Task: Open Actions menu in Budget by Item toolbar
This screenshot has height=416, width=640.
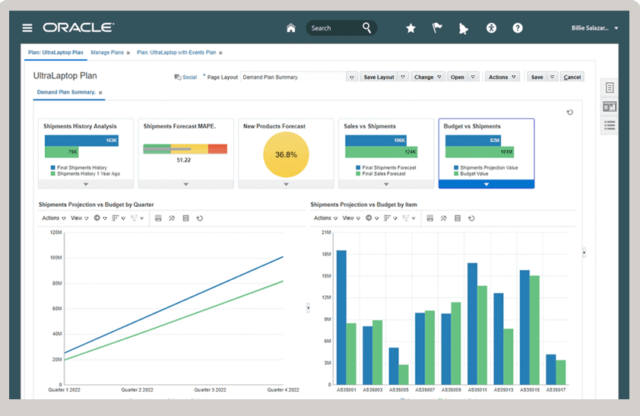Action: pyautogui.click(x=326, y=218)
